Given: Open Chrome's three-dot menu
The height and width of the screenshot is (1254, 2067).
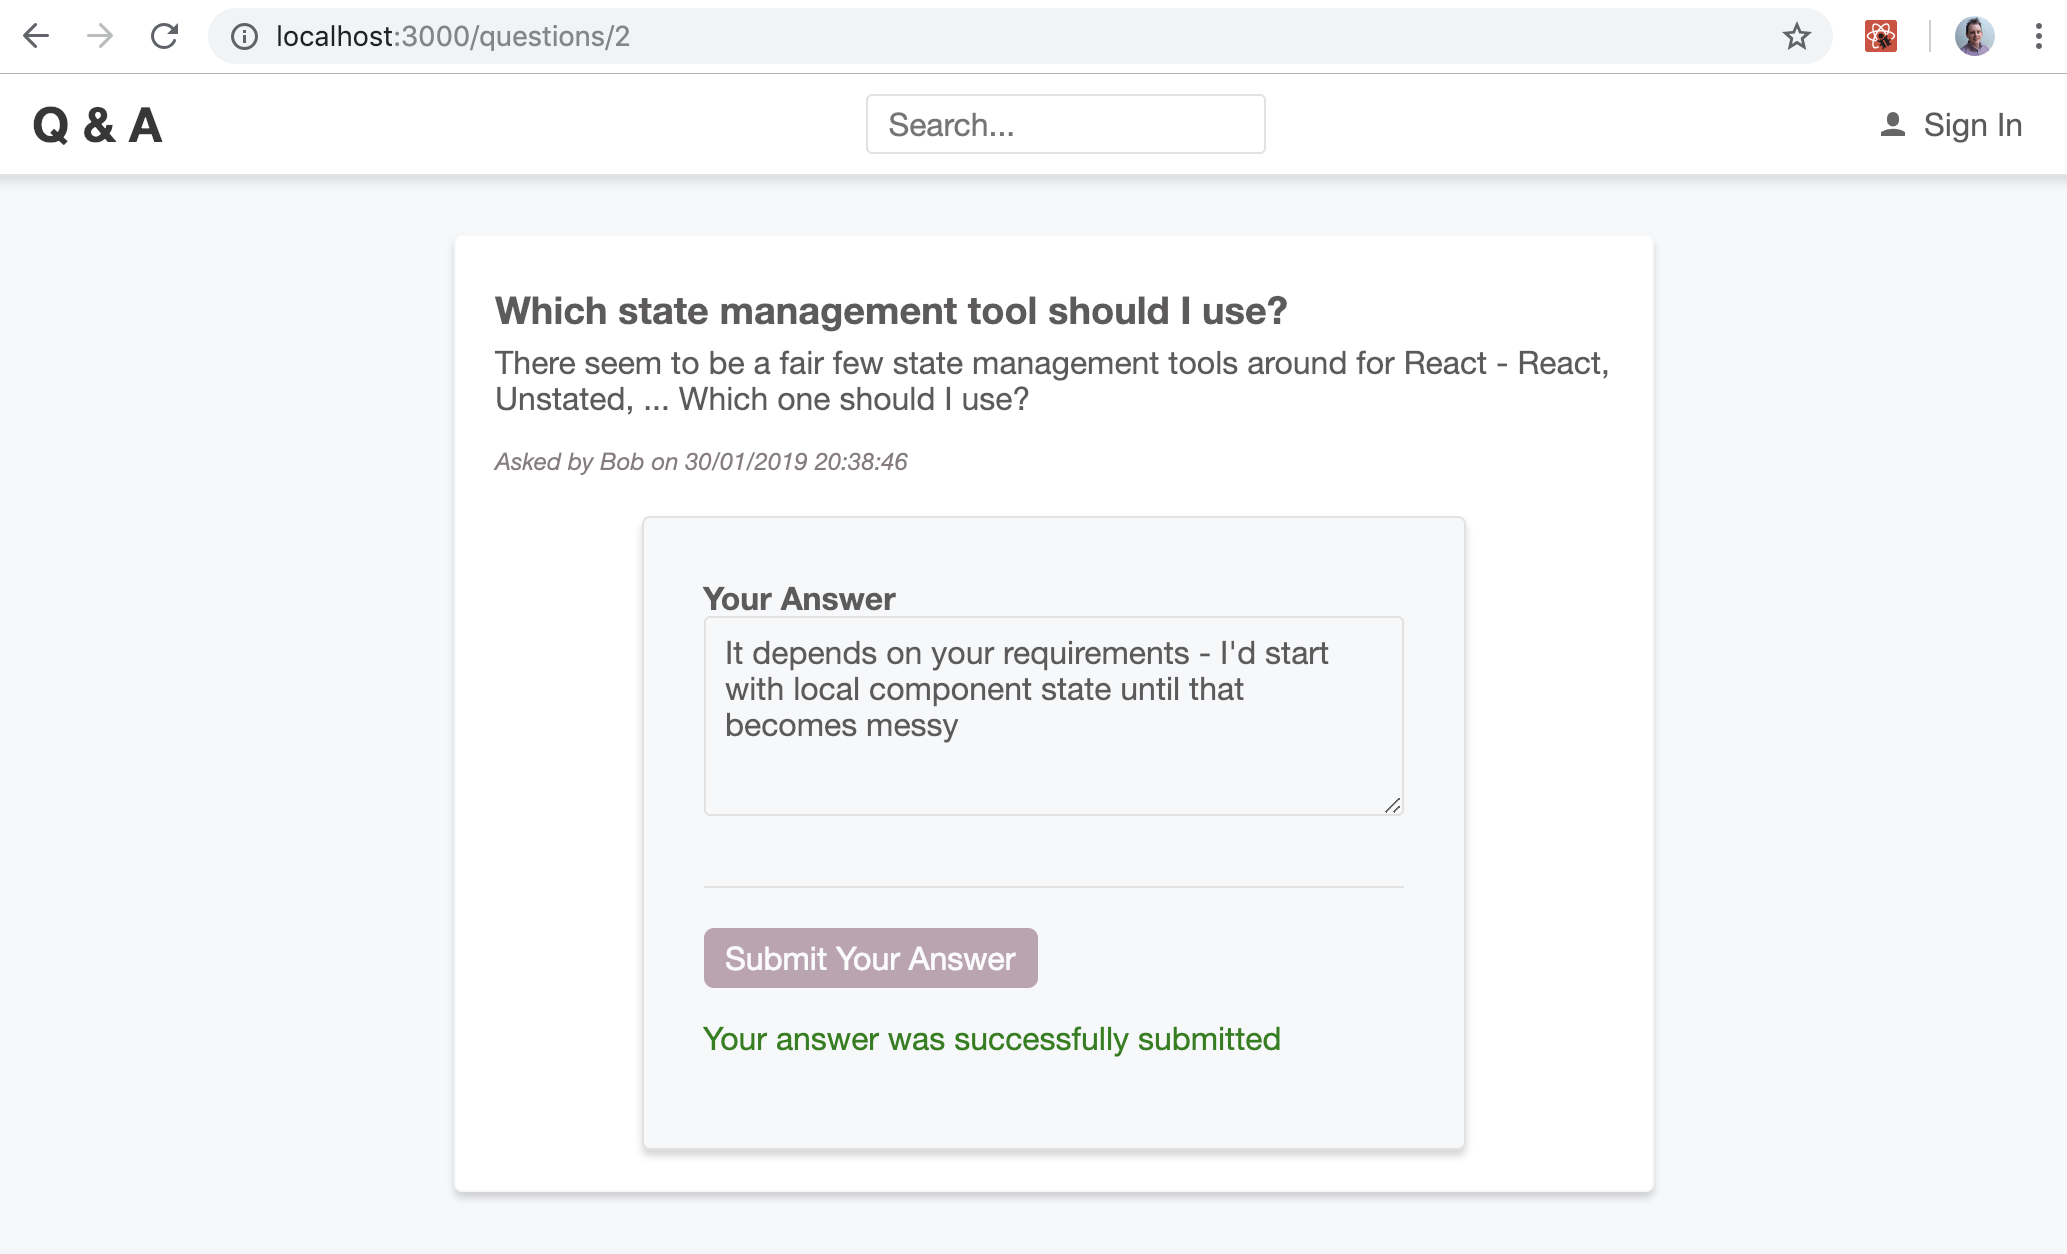Looking at the screenshot, I should coord(2038,37).
